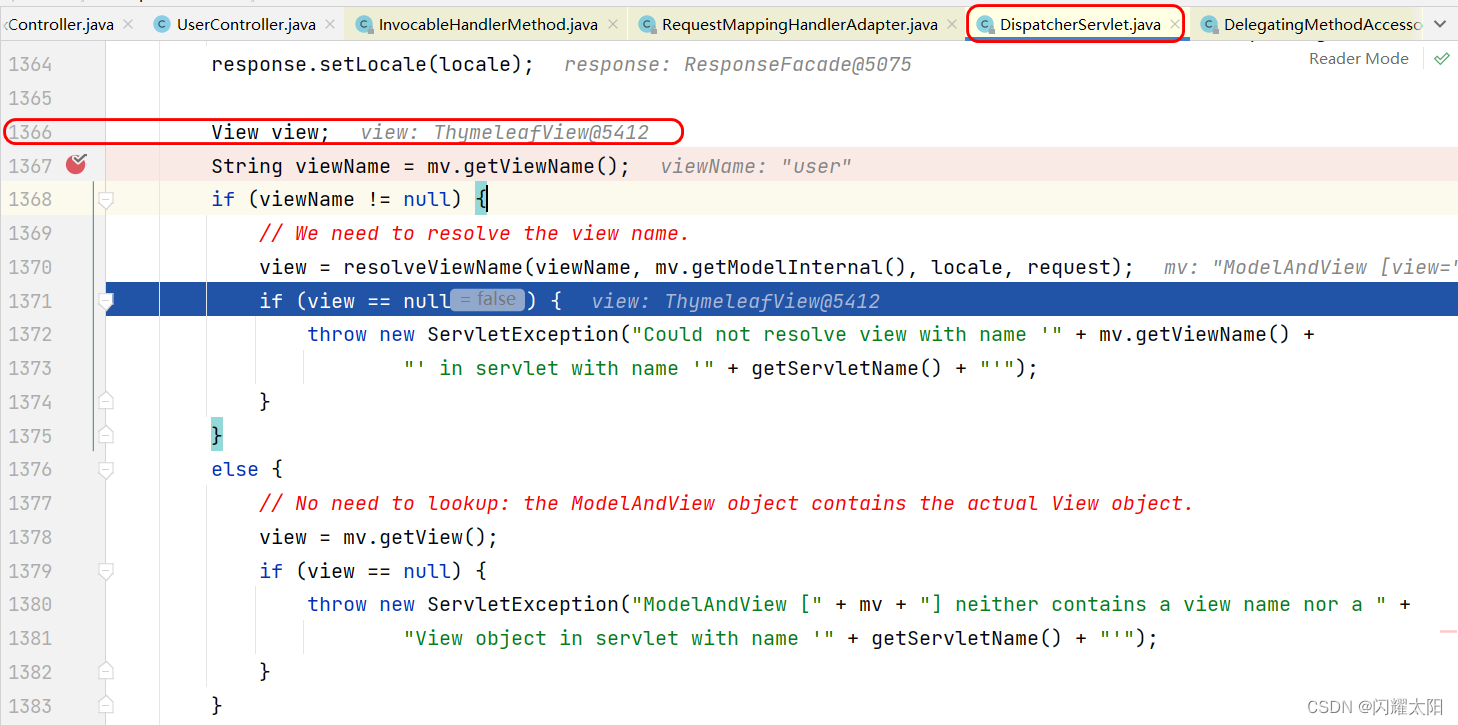Switch to the InvocableHandlerMethod.java tab
The width and height of the screenshot is (1458, 725).
(488, 24)
